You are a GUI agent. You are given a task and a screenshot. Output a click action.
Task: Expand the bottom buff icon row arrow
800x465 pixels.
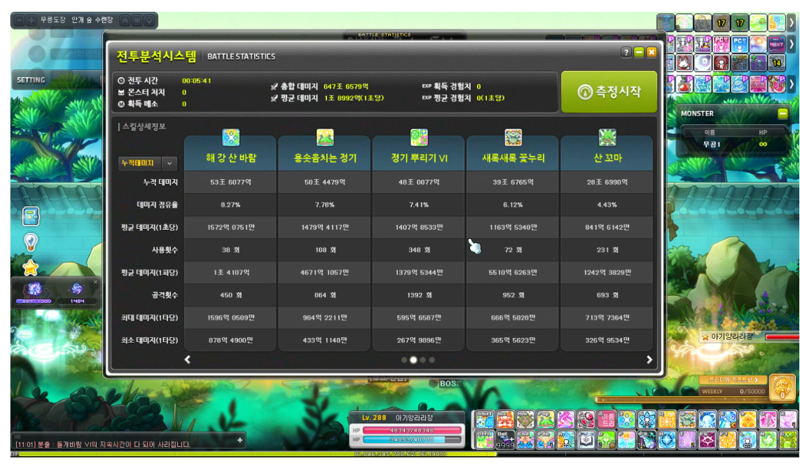click(x=792, y=84)
